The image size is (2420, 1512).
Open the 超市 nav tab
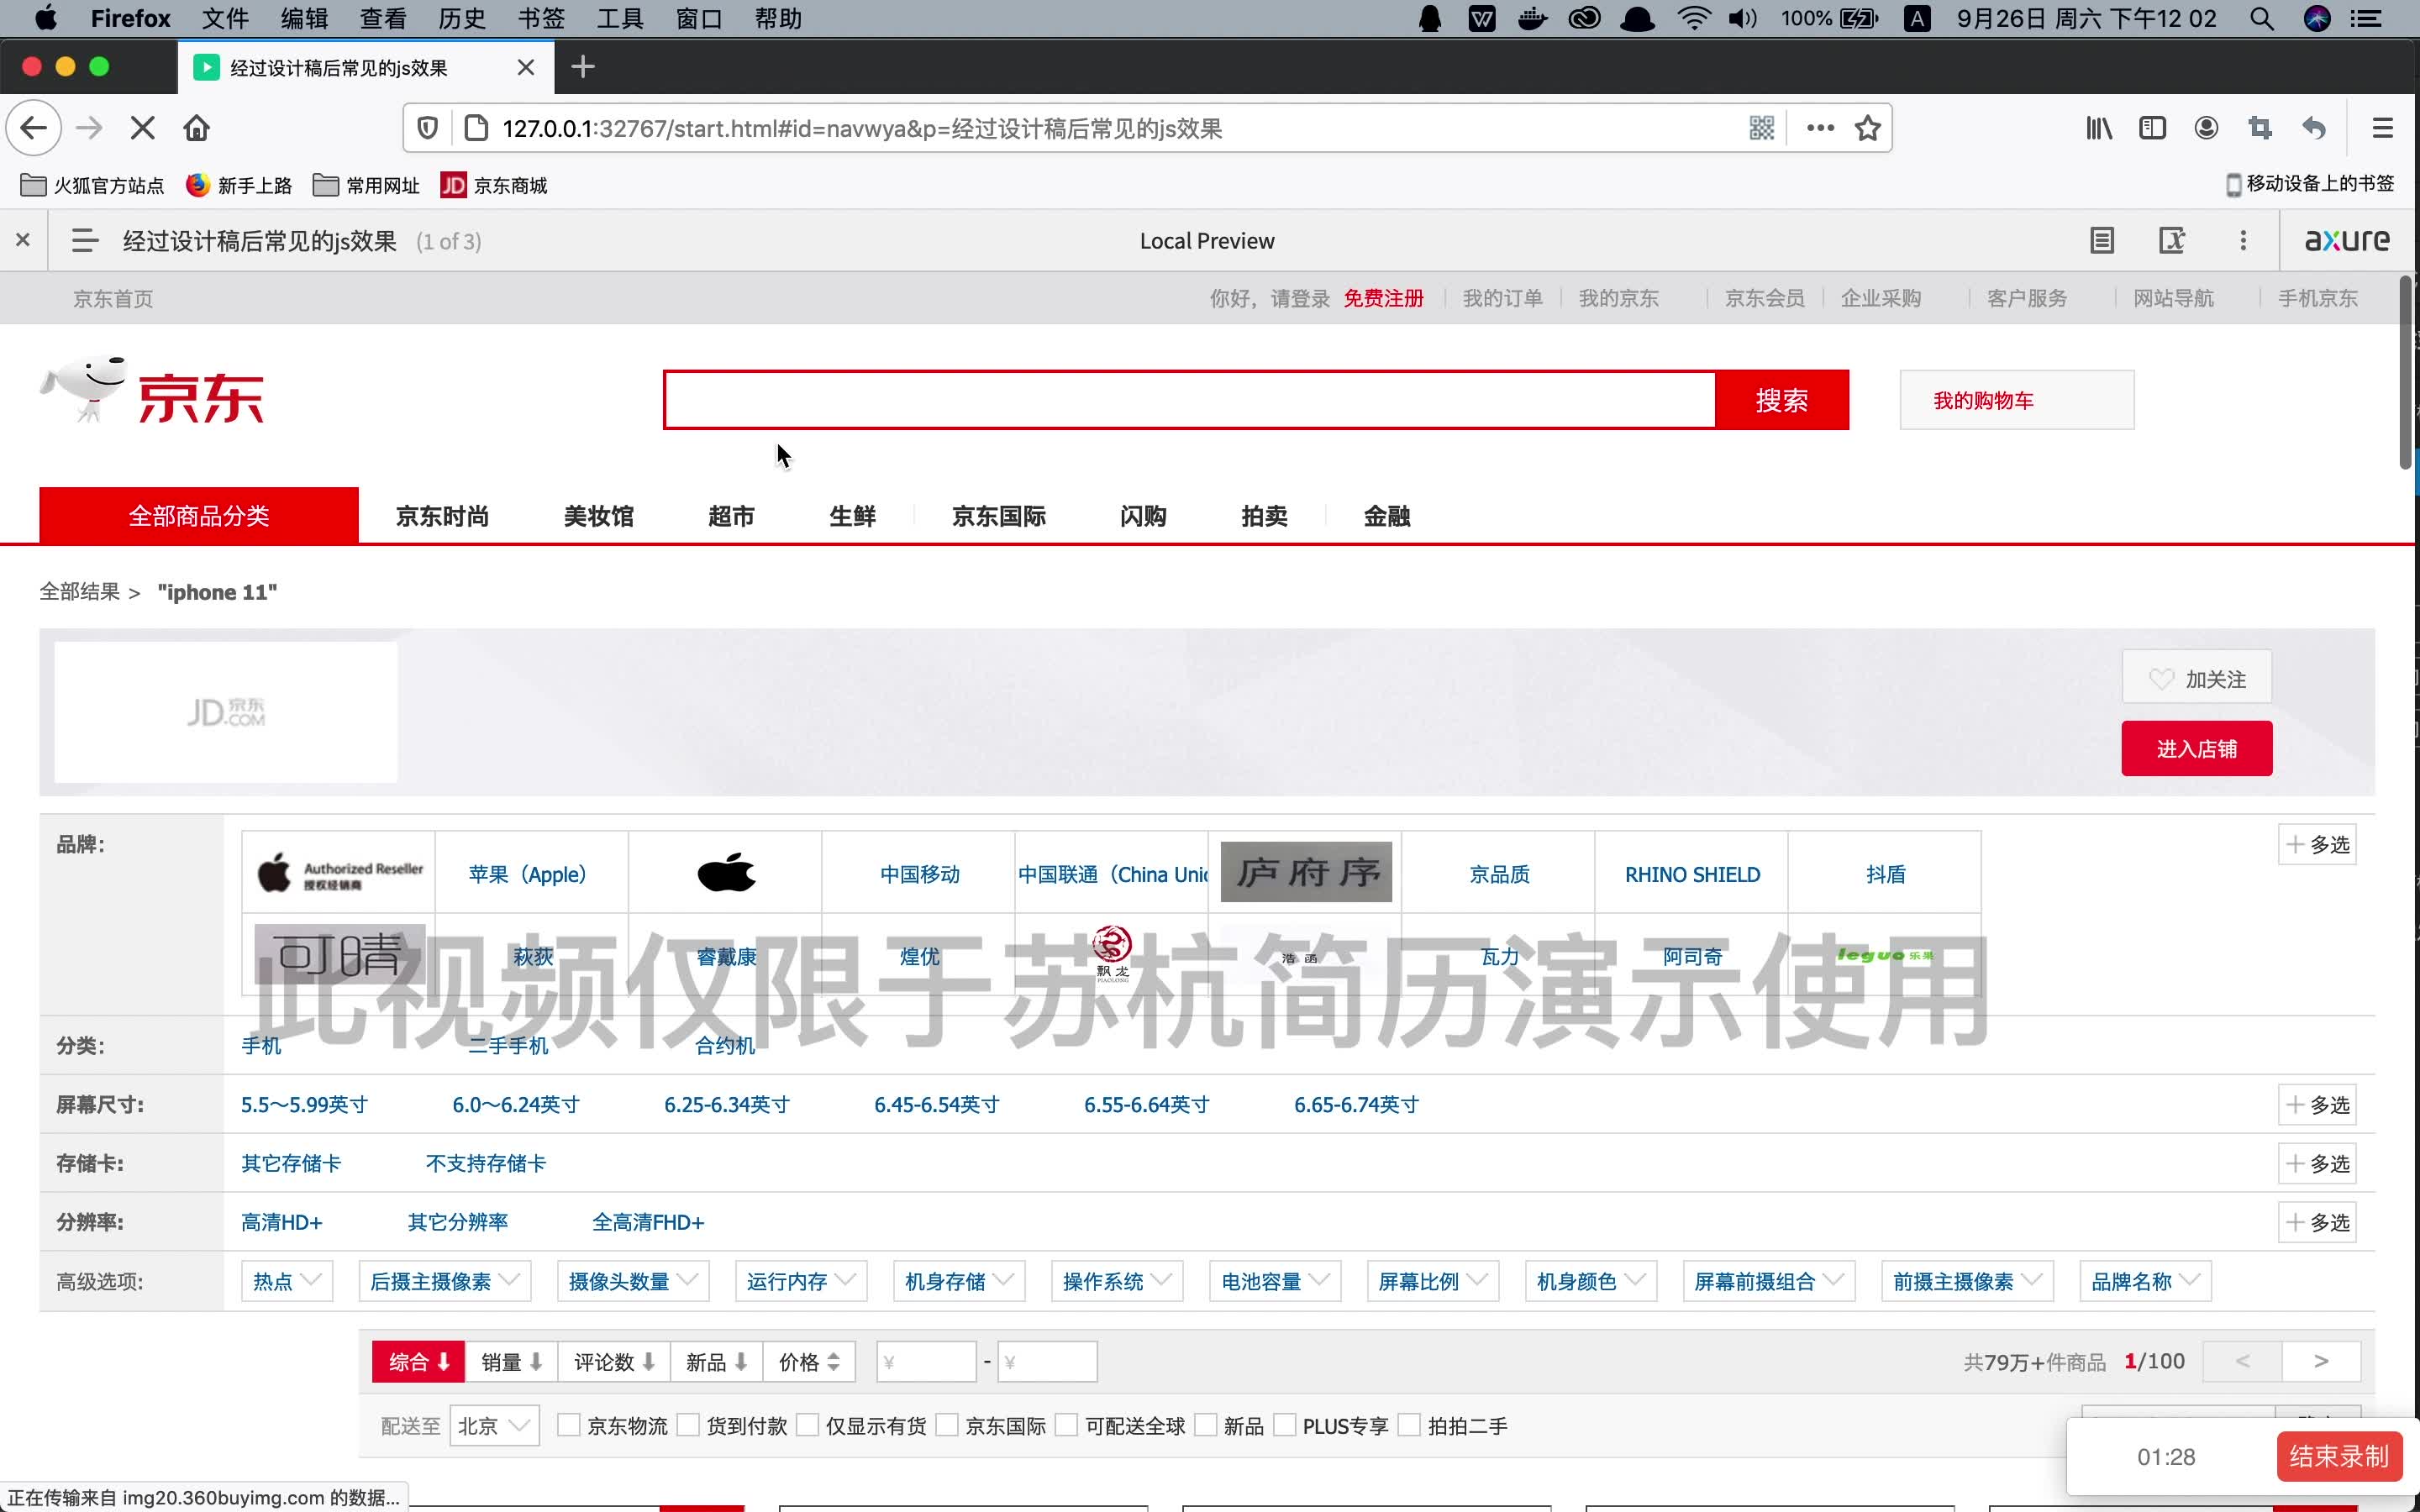click(731, 516)
